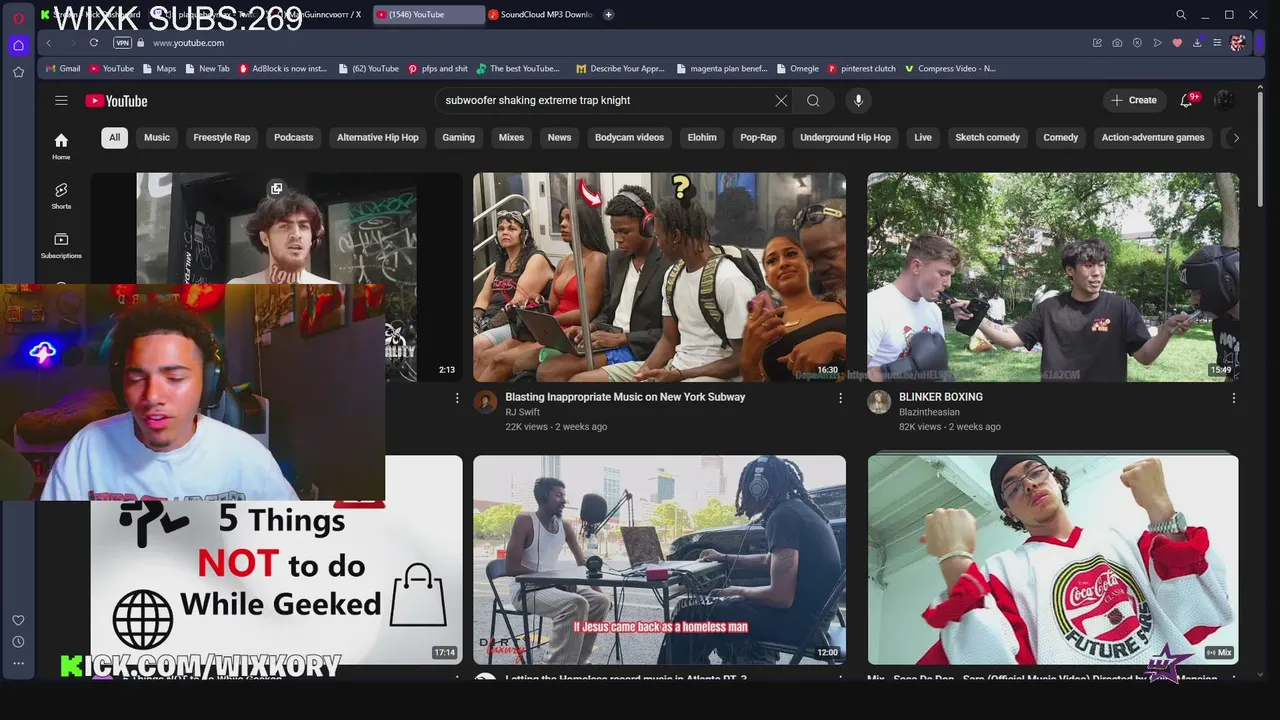Select the Underground Hip Hop filter chip

click(845, 138)
